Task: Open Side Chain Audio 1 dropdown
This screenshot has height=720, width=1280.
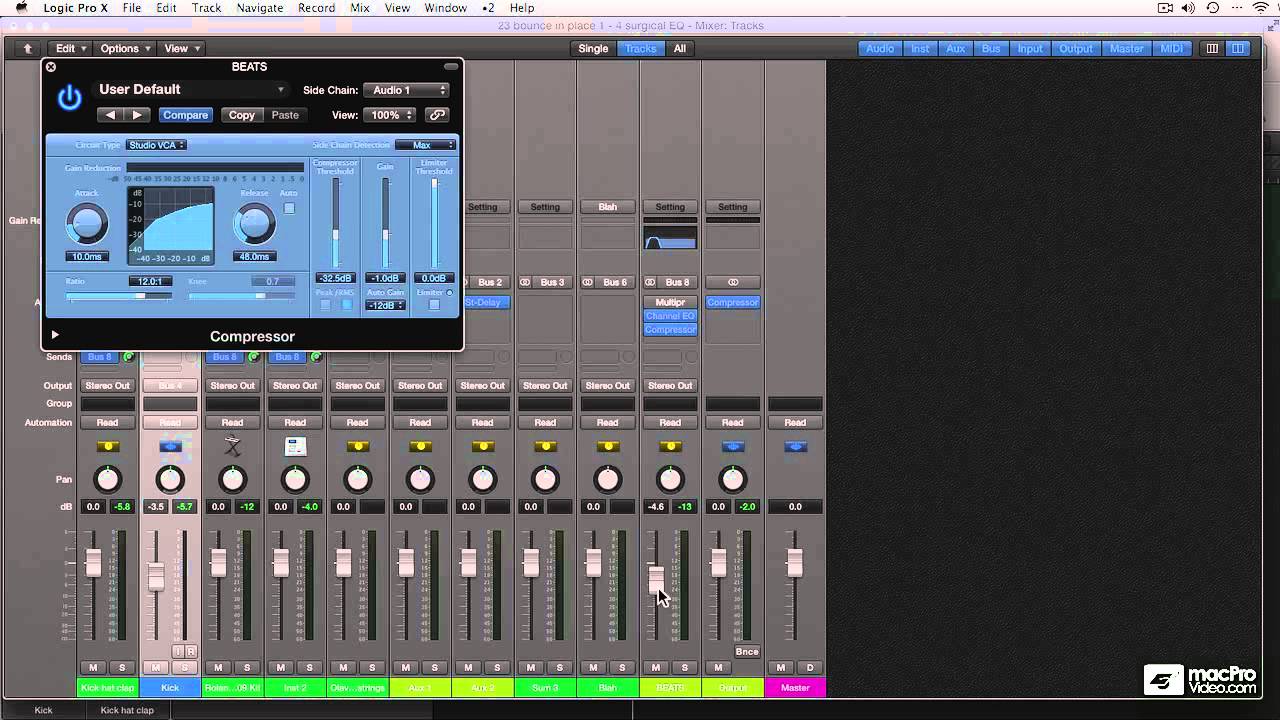Action: click(408, 90)
